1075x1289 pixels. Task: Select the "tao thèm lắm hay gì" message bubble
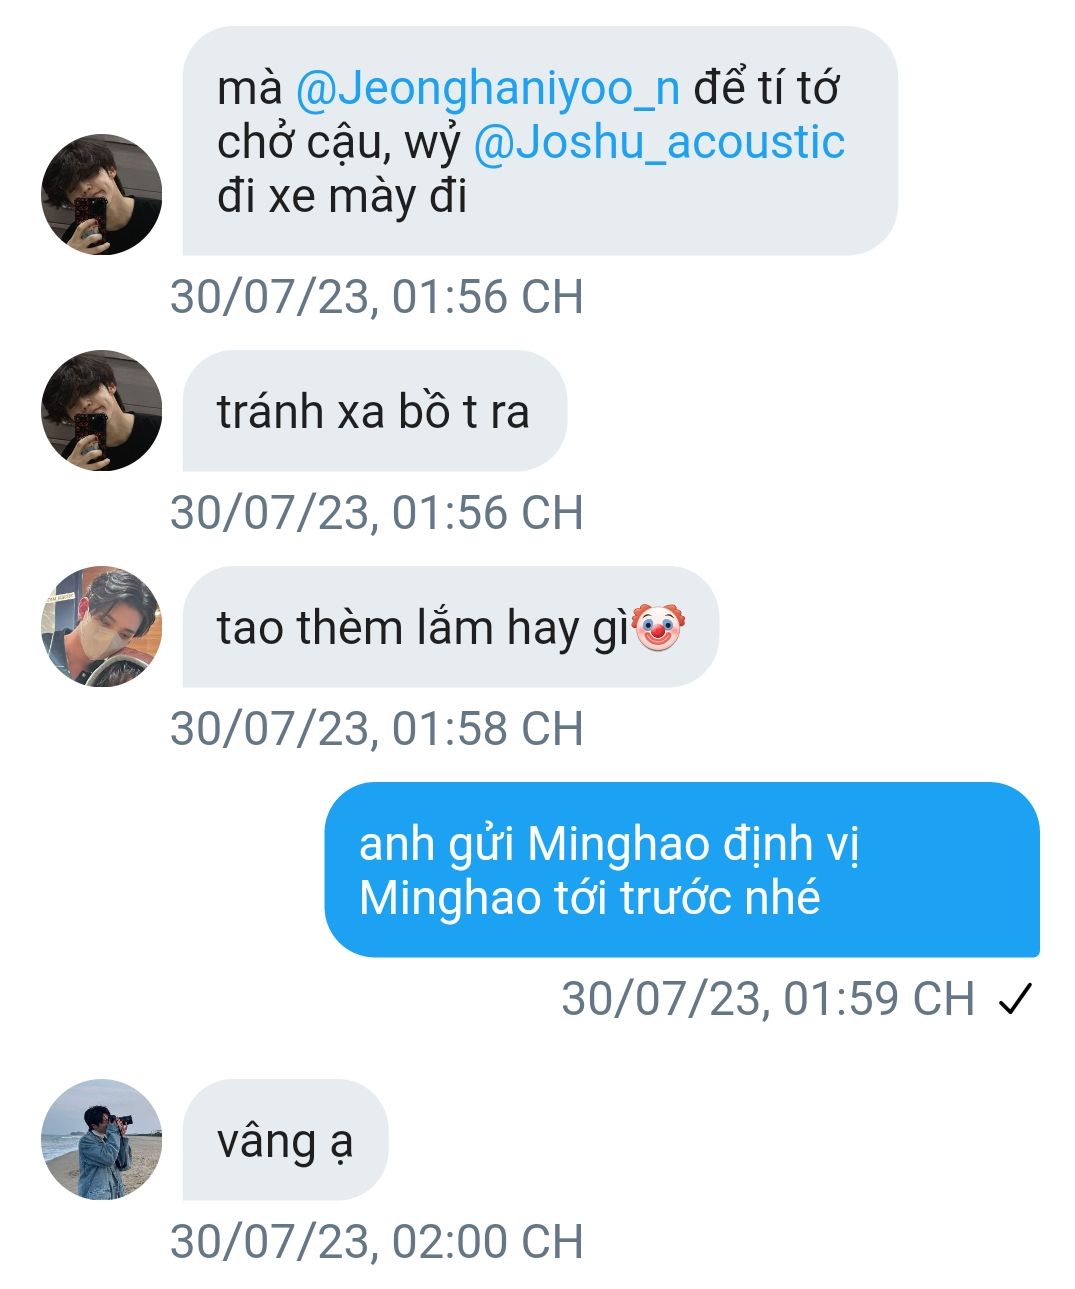coord(450,626)
